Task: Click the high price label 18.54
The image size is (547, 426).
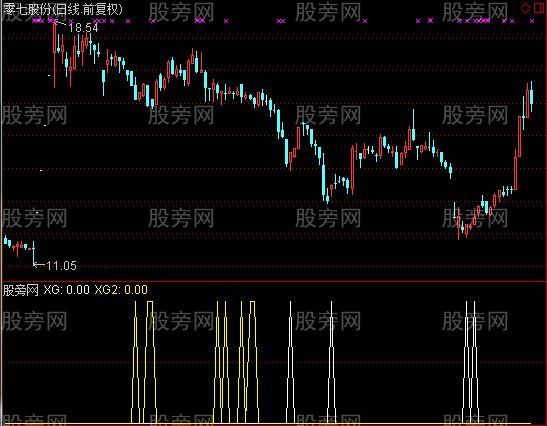Action: pos(83,28)
